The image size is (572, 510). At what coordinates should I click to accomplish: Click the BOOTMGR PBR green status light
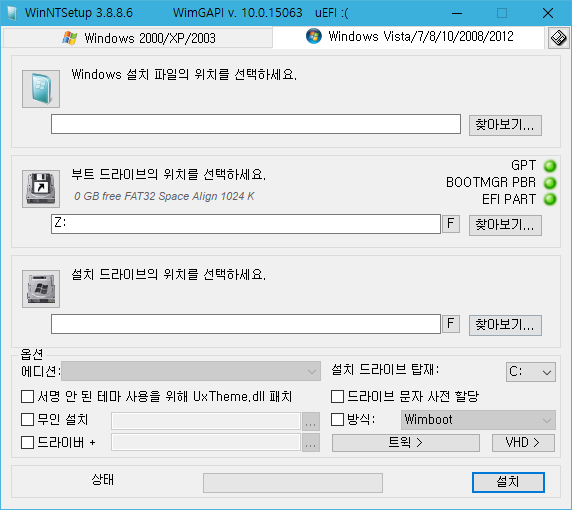(x=550, y=182)
